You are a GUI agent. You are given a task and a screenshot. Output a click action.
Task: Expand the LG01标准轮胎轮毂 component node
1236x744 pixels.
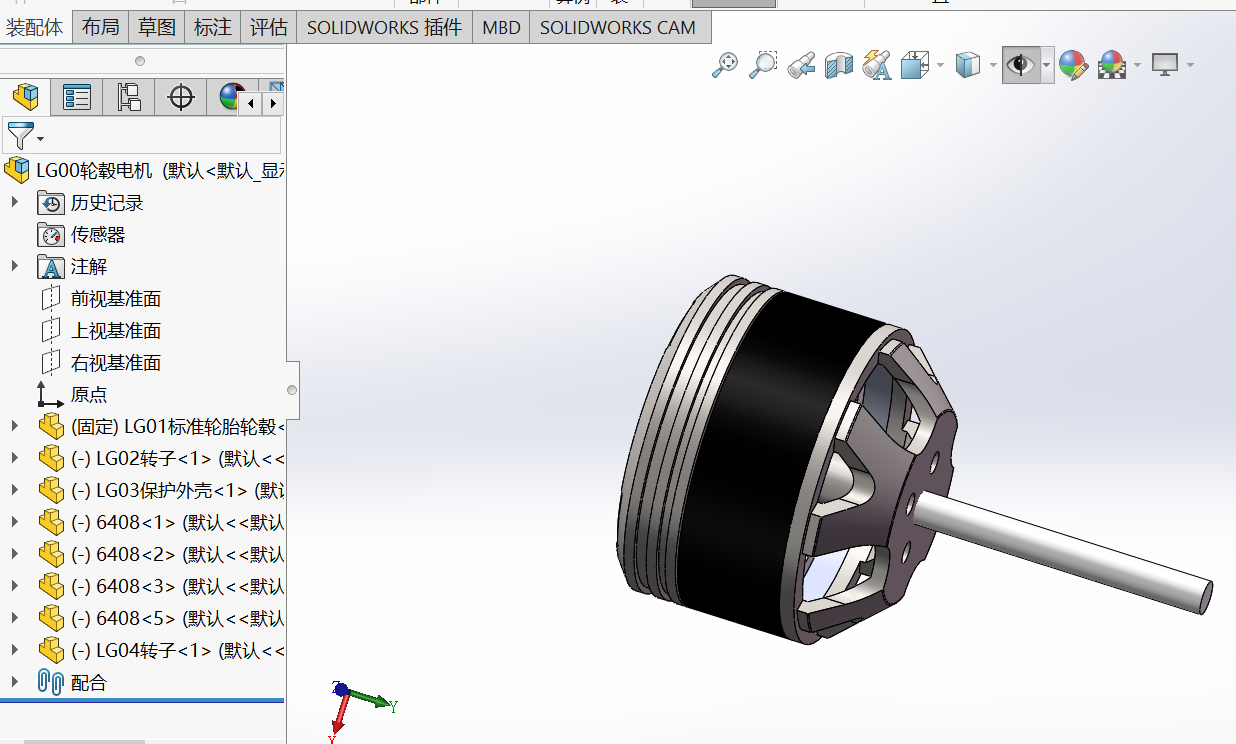[x=14, y=426]
